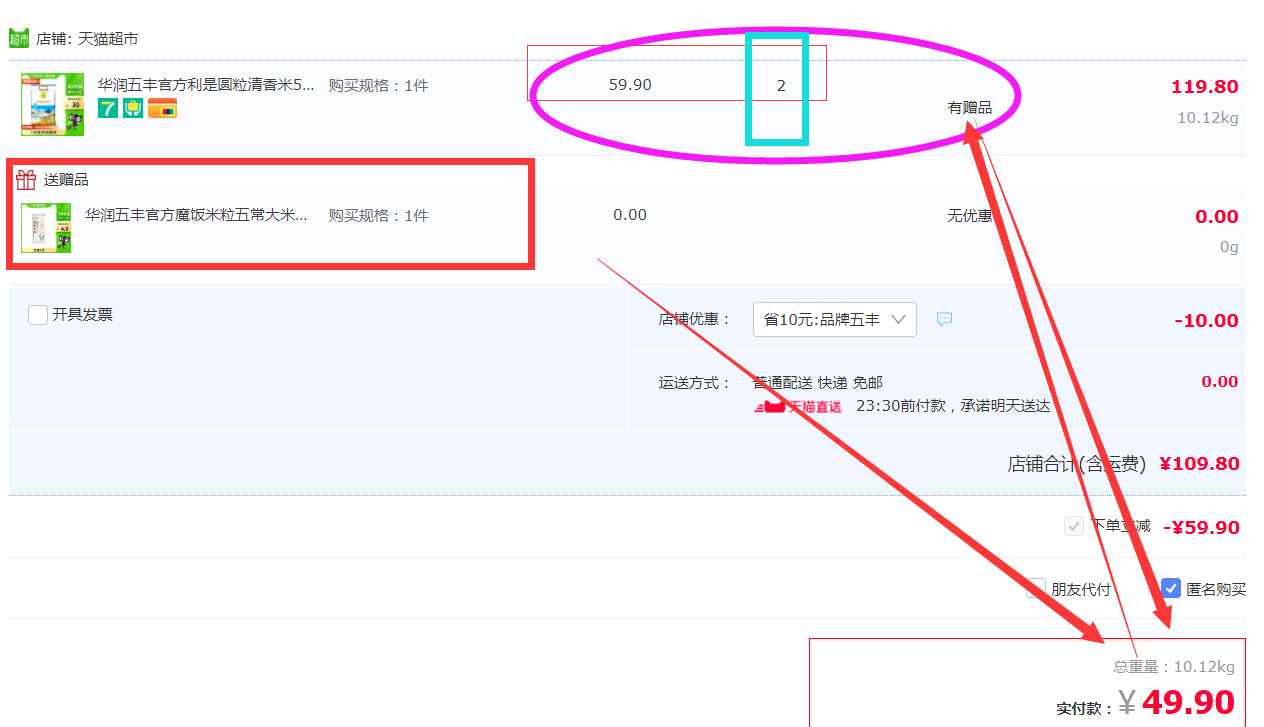Click the -¥59.90 order reduction amount
This screenshot has height=727, width=1264.
(x=1201, y=527)
